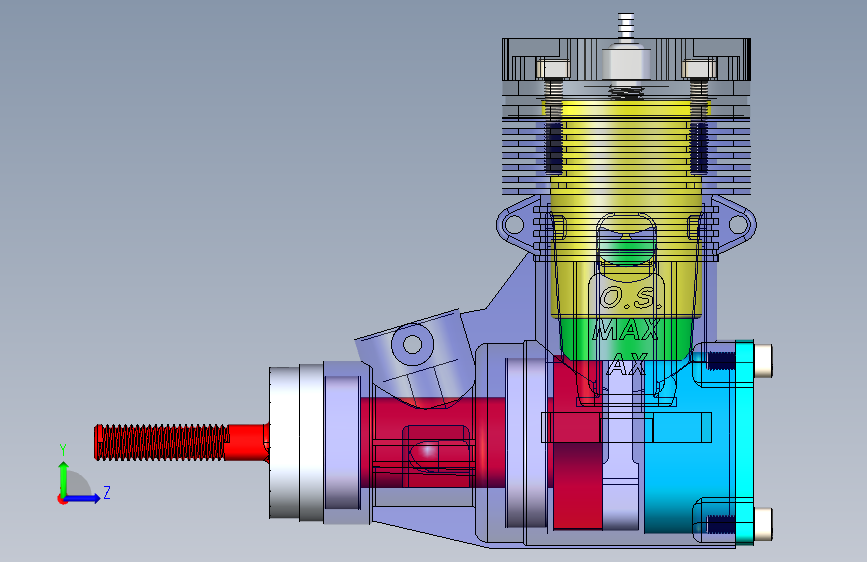The width and height of the screenshot is (867, 562).
Task: Click the red origin point of triad
Action: click(x=62, y=499)
